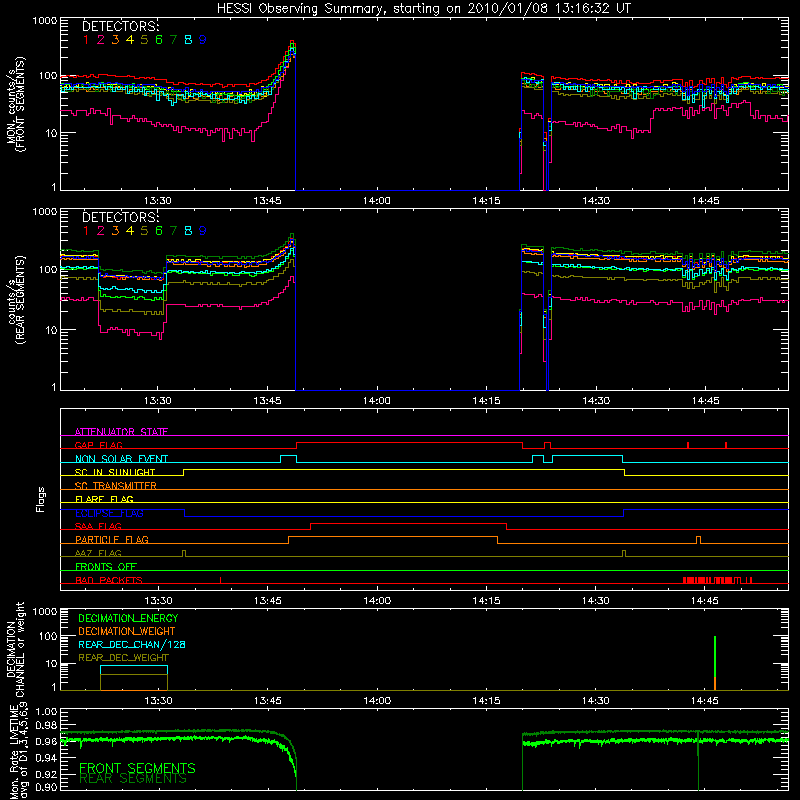
Task: Click the red bad packets burst near 14:45
Action: tap(717, 580)
